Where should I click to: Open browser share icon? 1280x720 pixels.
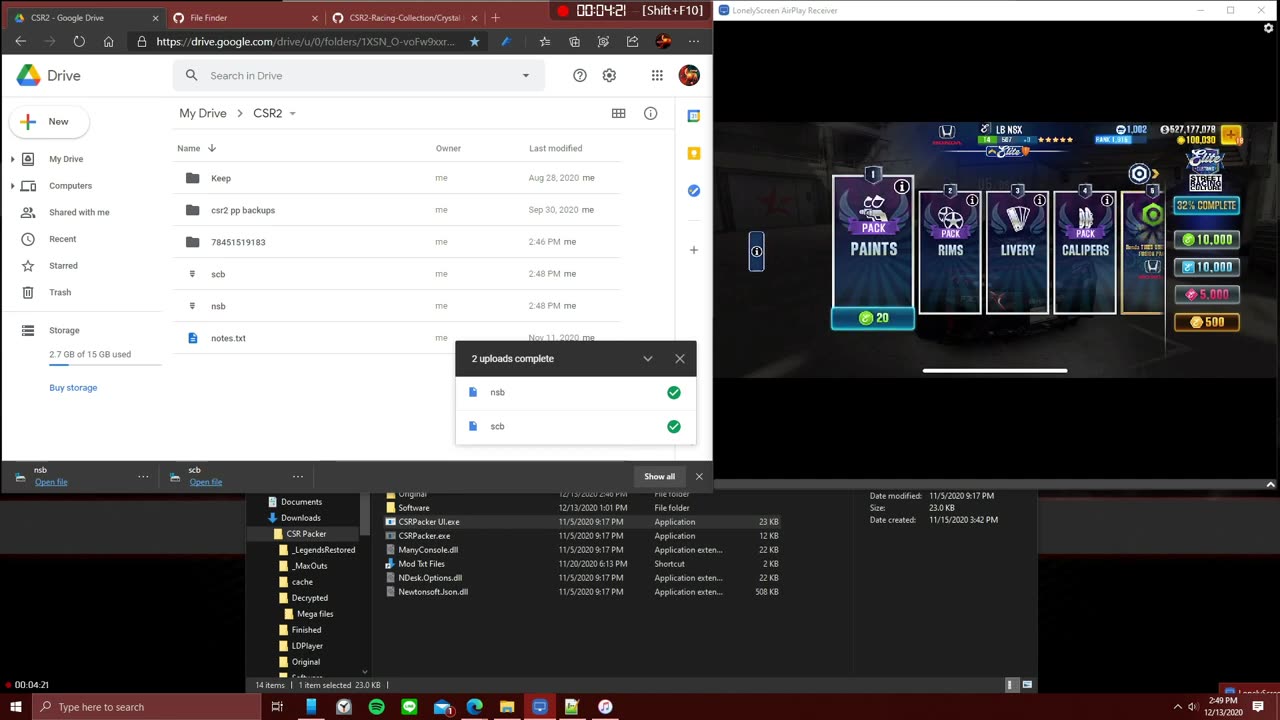tap(632, 42)
